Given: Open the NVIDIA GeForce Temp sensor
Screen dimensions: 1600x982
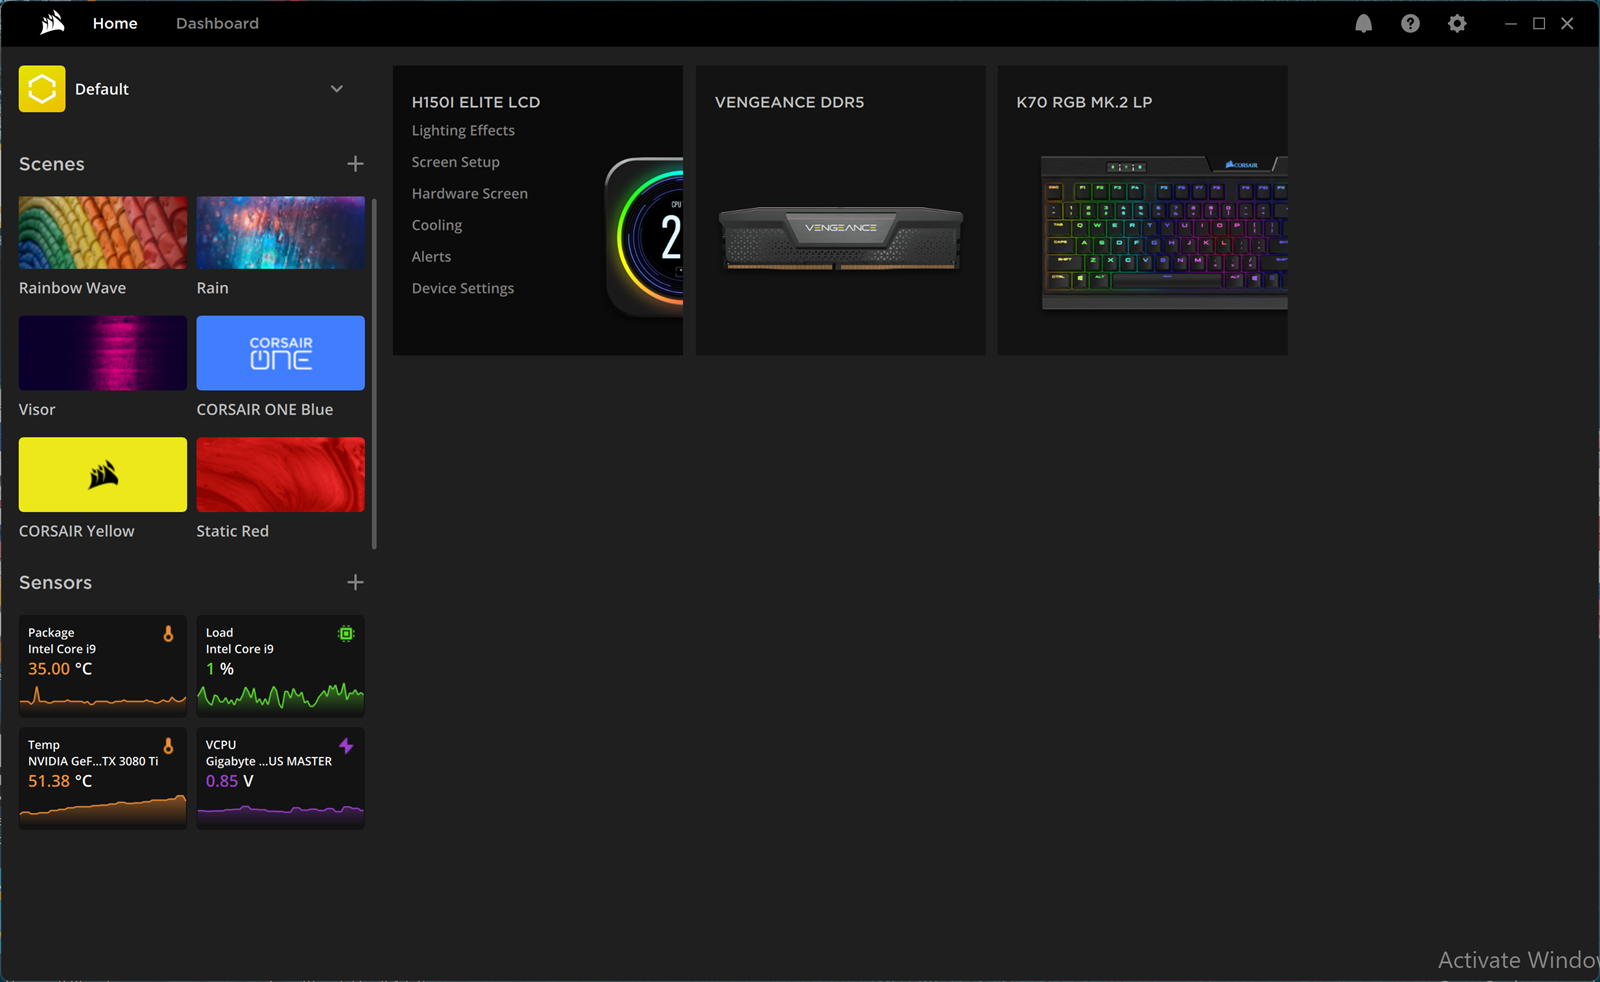Looking at the screenshot, I should [103, 778].
